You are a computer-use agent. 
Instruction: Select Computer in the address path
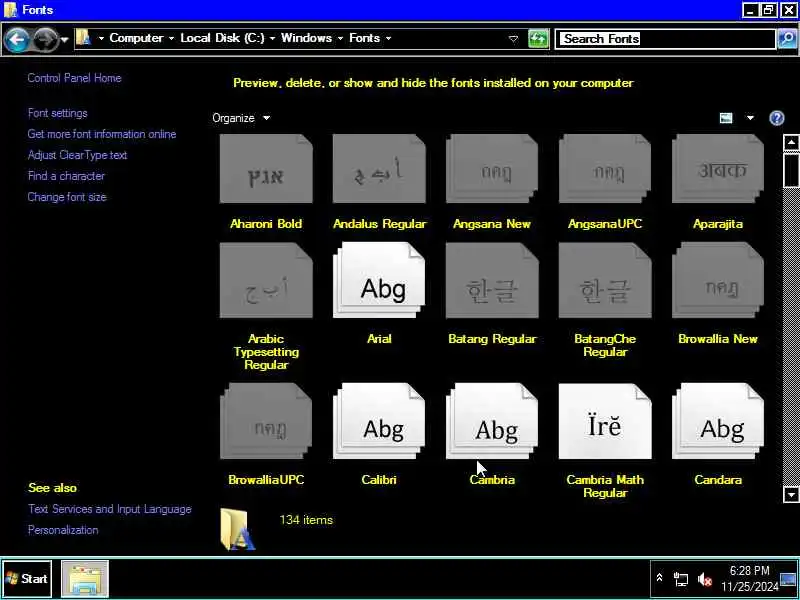click(x=136, y=38)
